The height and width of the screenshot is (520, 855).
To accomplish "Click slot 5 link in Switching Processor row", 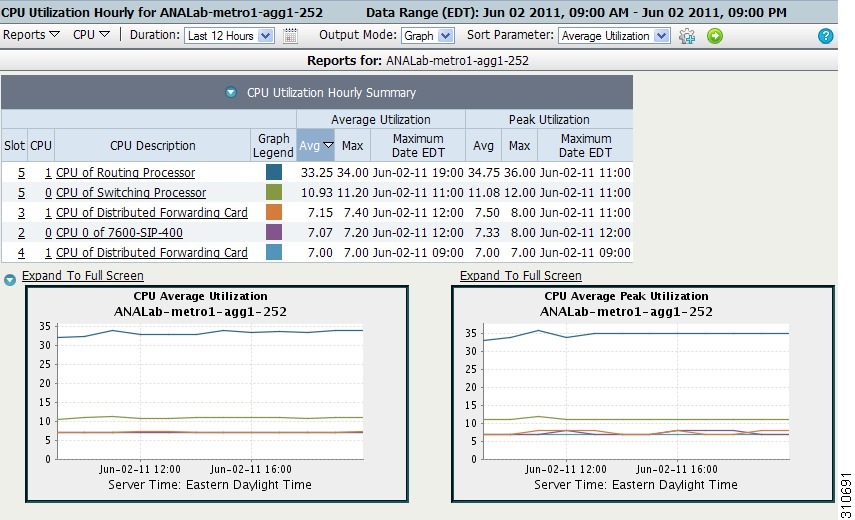I will 21,193.
